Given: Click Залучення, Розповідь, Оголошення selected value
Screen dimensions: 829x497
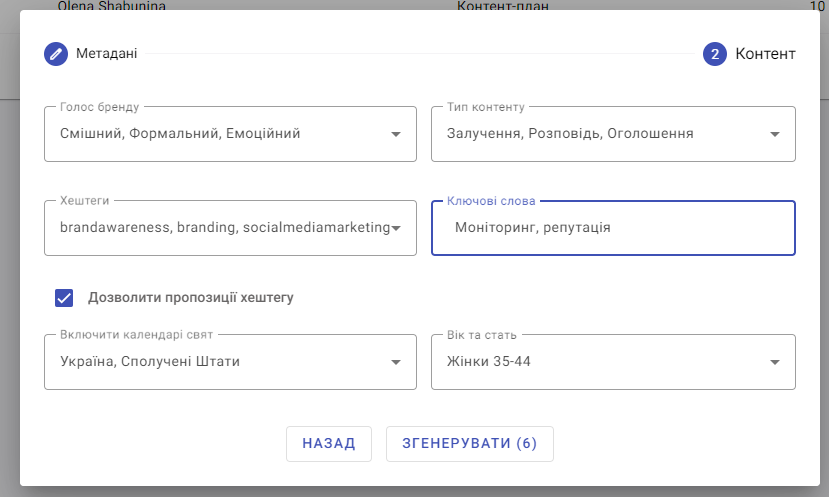Looking at the screenshot, I should (x=570, y=133).
